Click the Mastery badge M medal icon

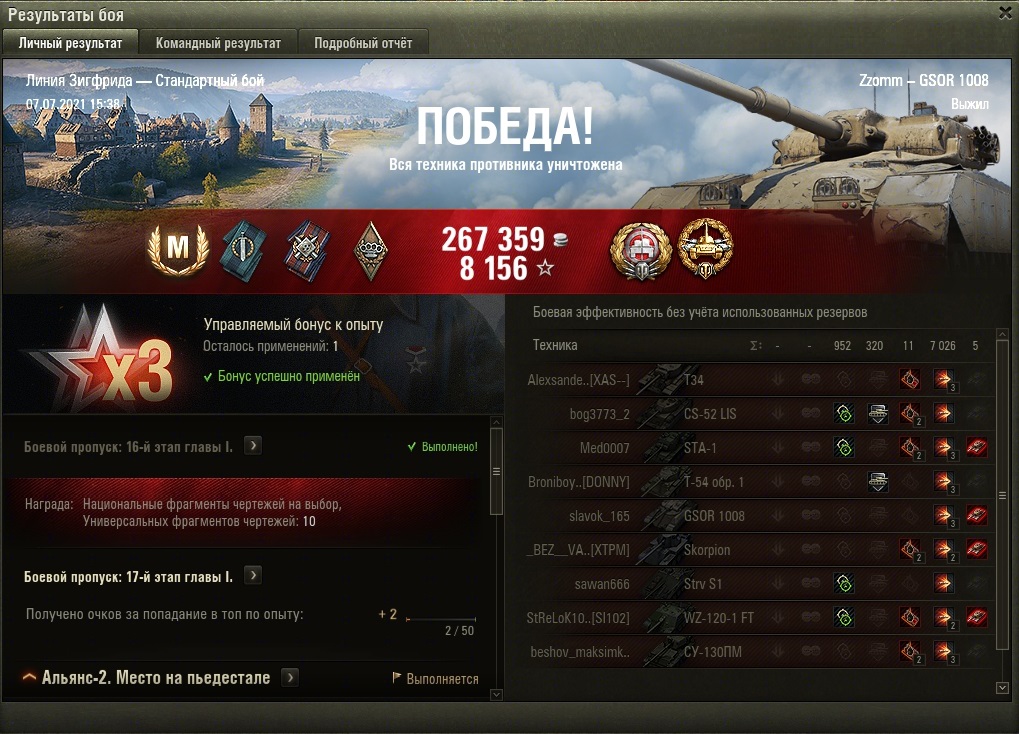coord(178,250)
